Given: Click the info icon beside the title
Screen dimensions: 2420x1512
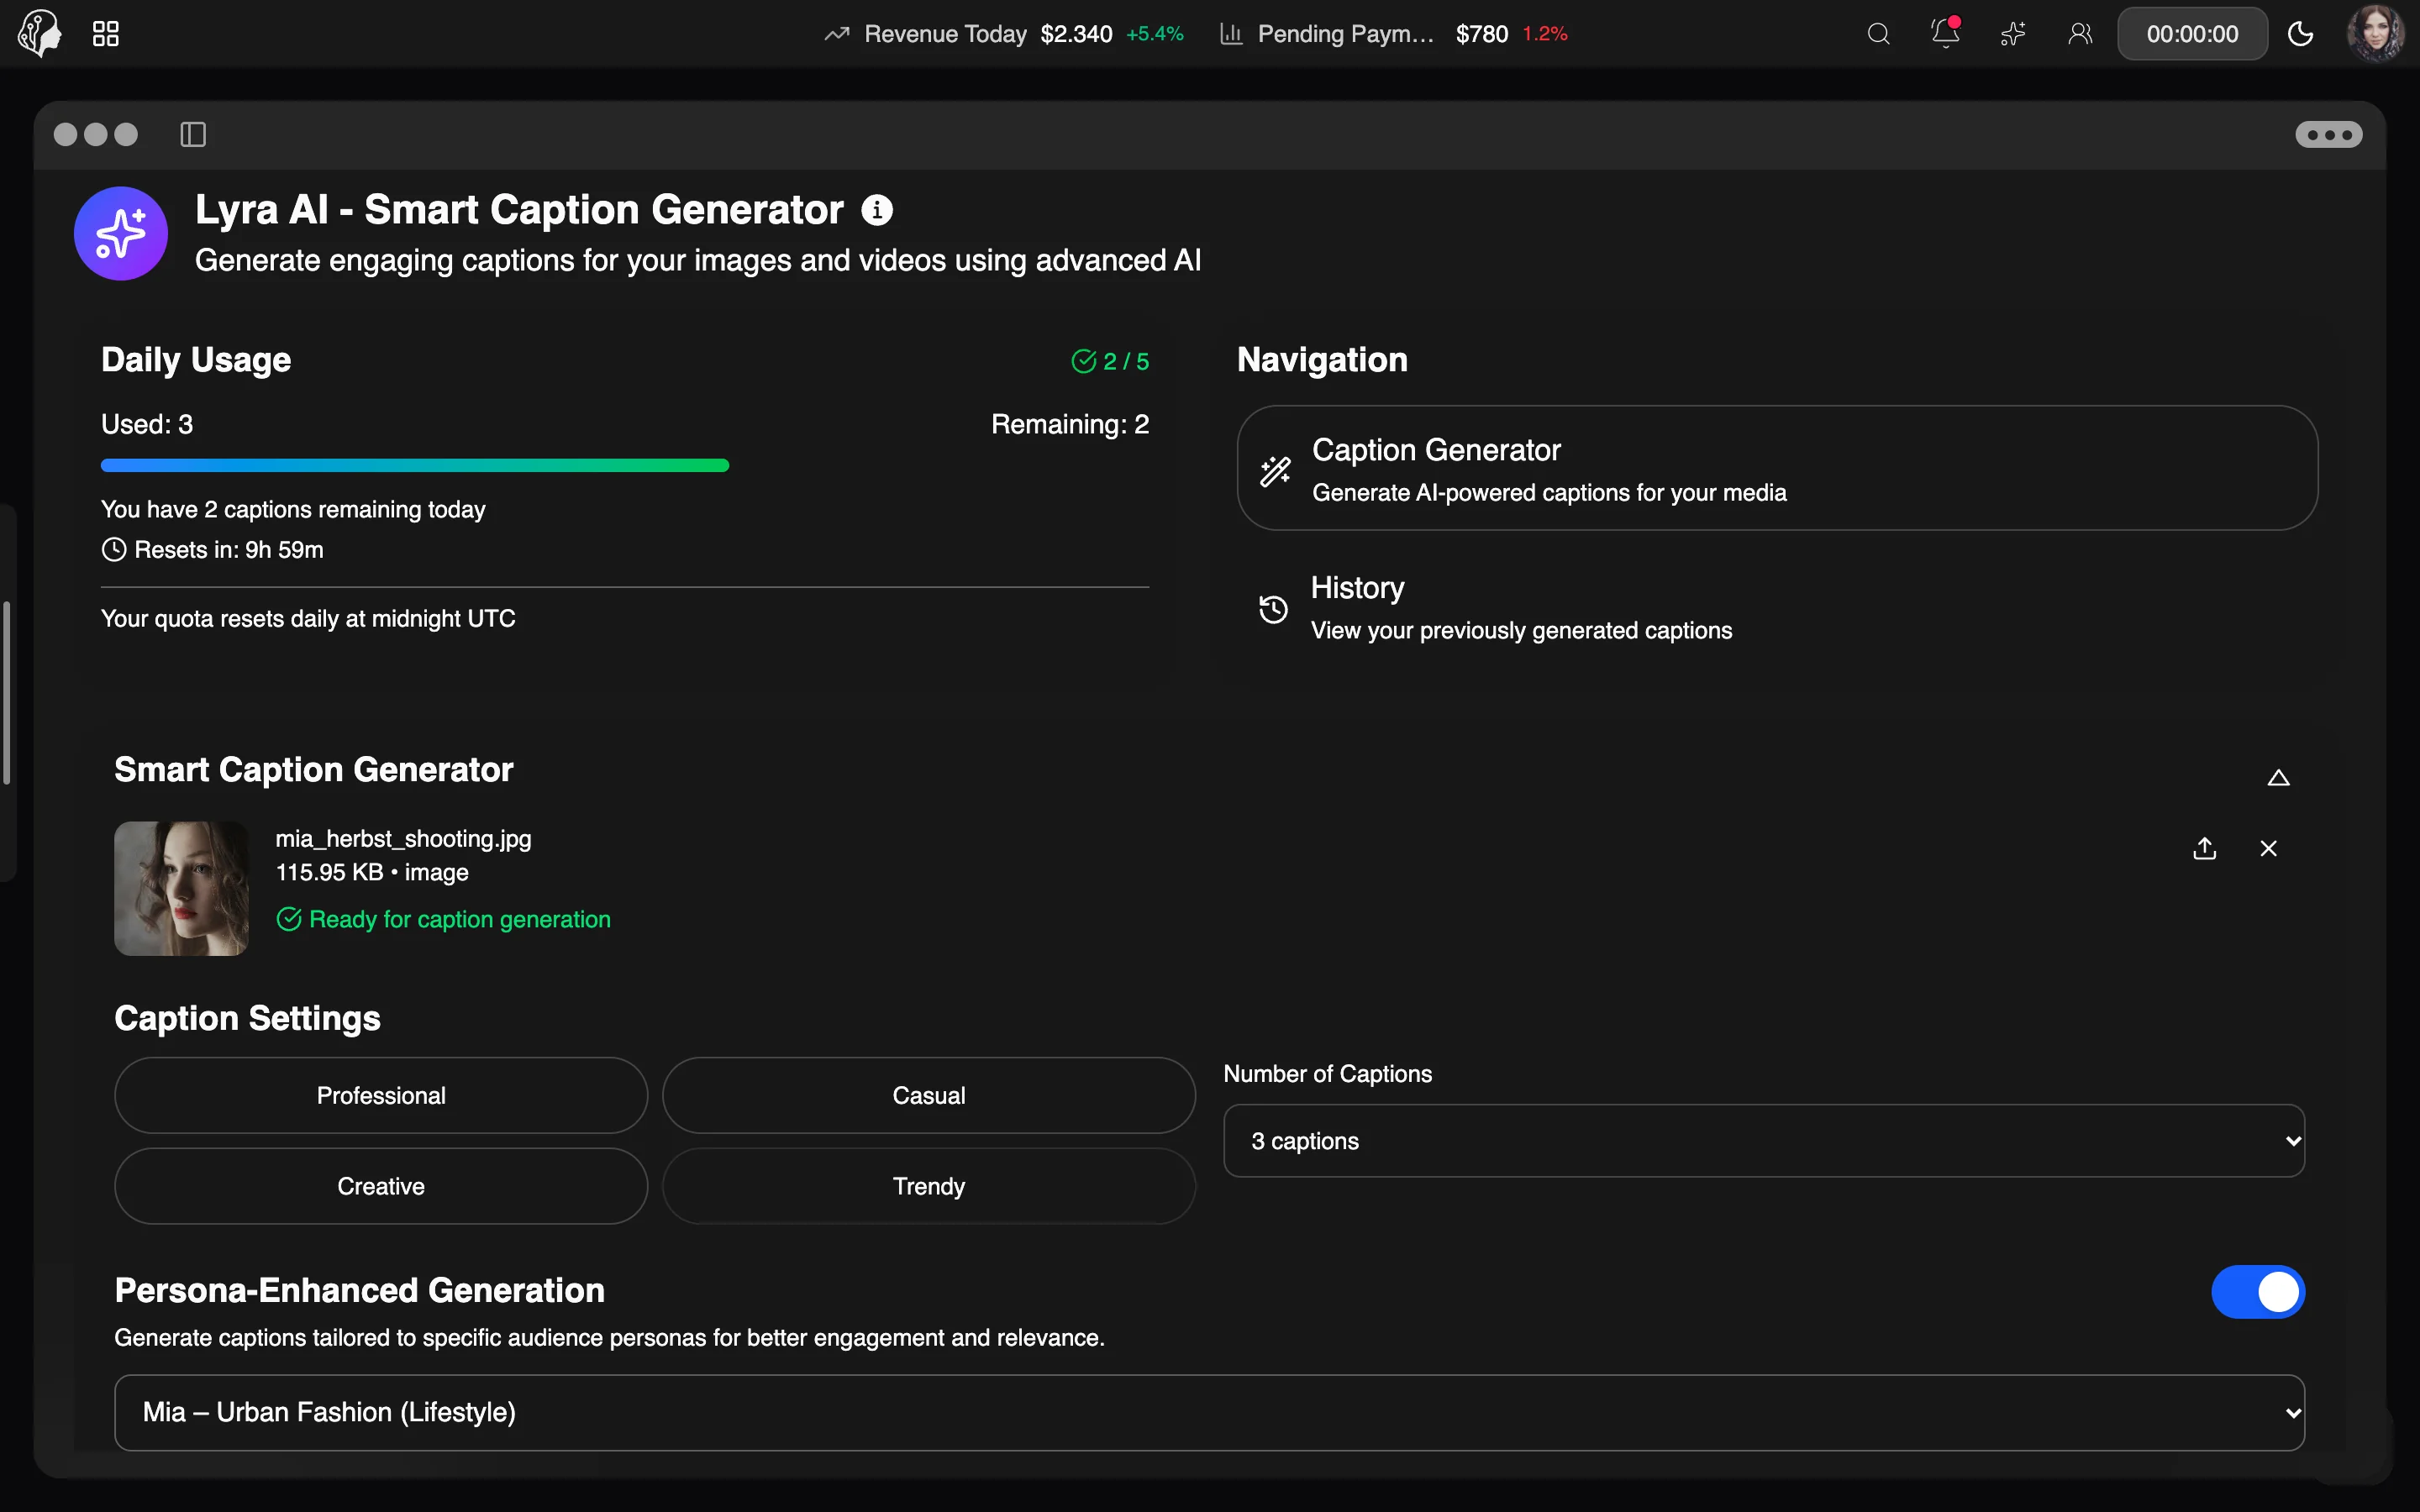Looking at the screenshot, I should coord(877,210).
